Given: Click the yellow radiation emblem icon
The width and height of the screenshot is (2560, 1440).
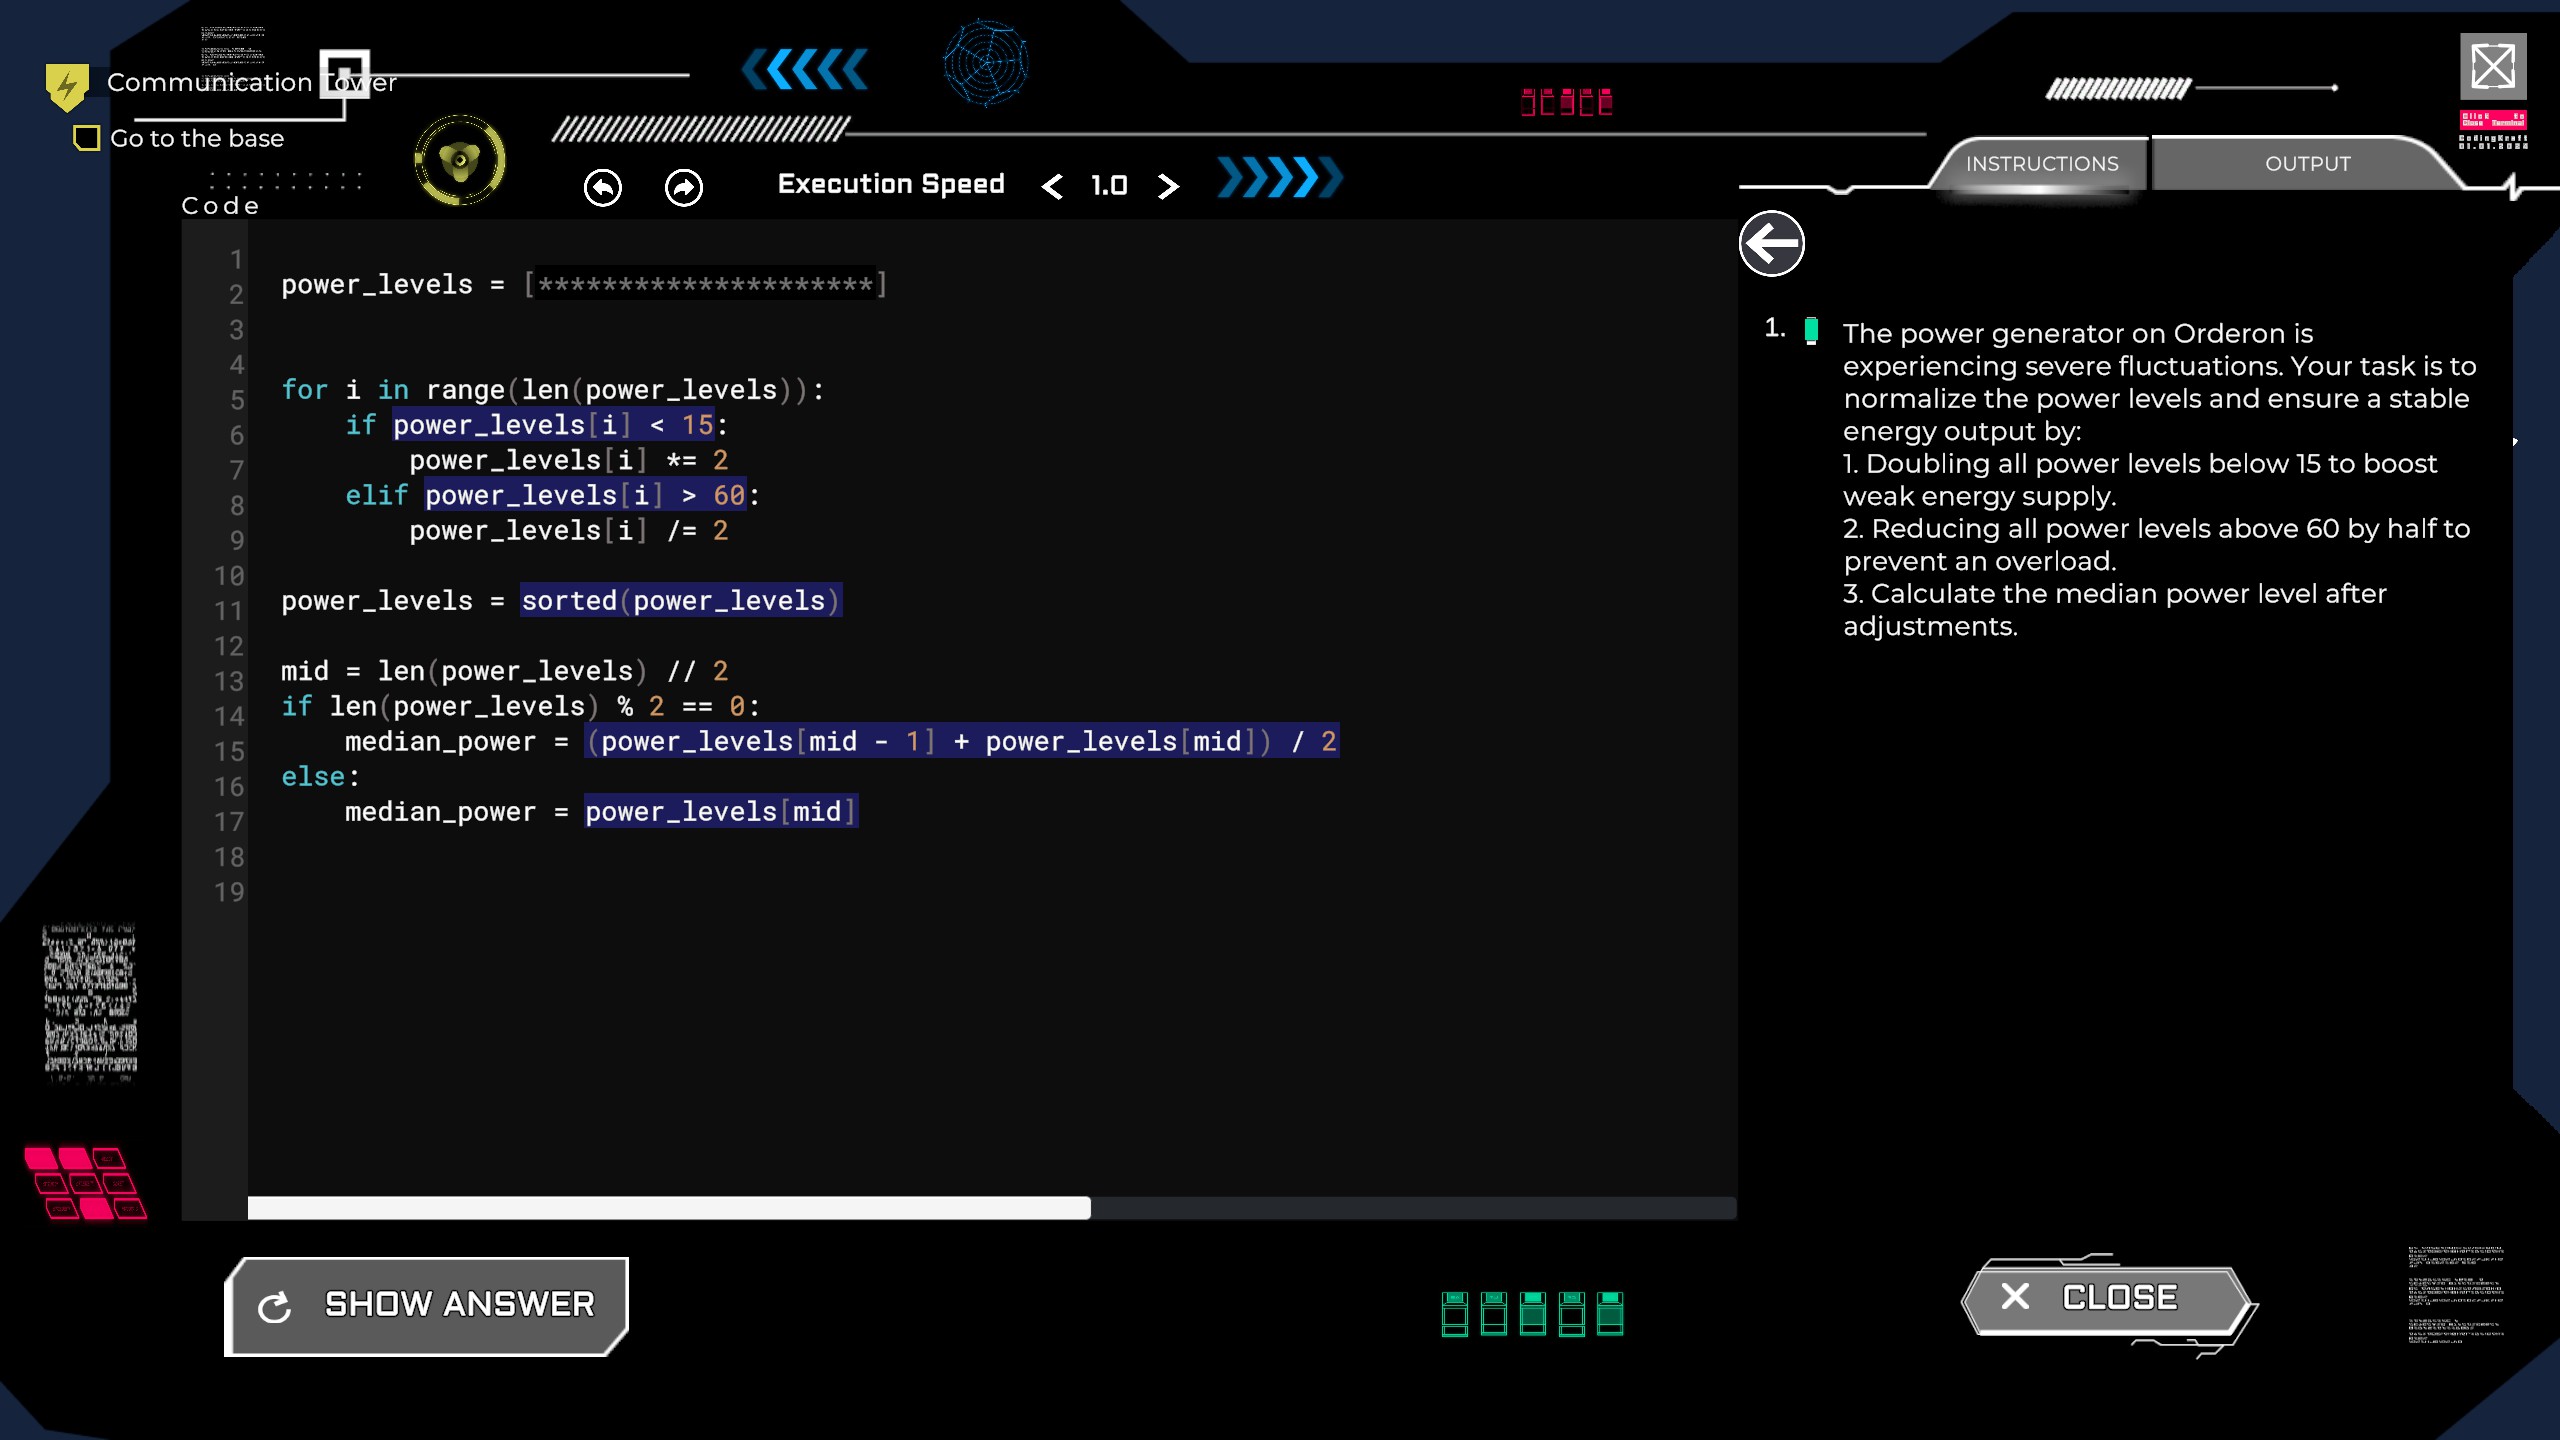Looking at the screenshot, I should (x=460, y=160).
